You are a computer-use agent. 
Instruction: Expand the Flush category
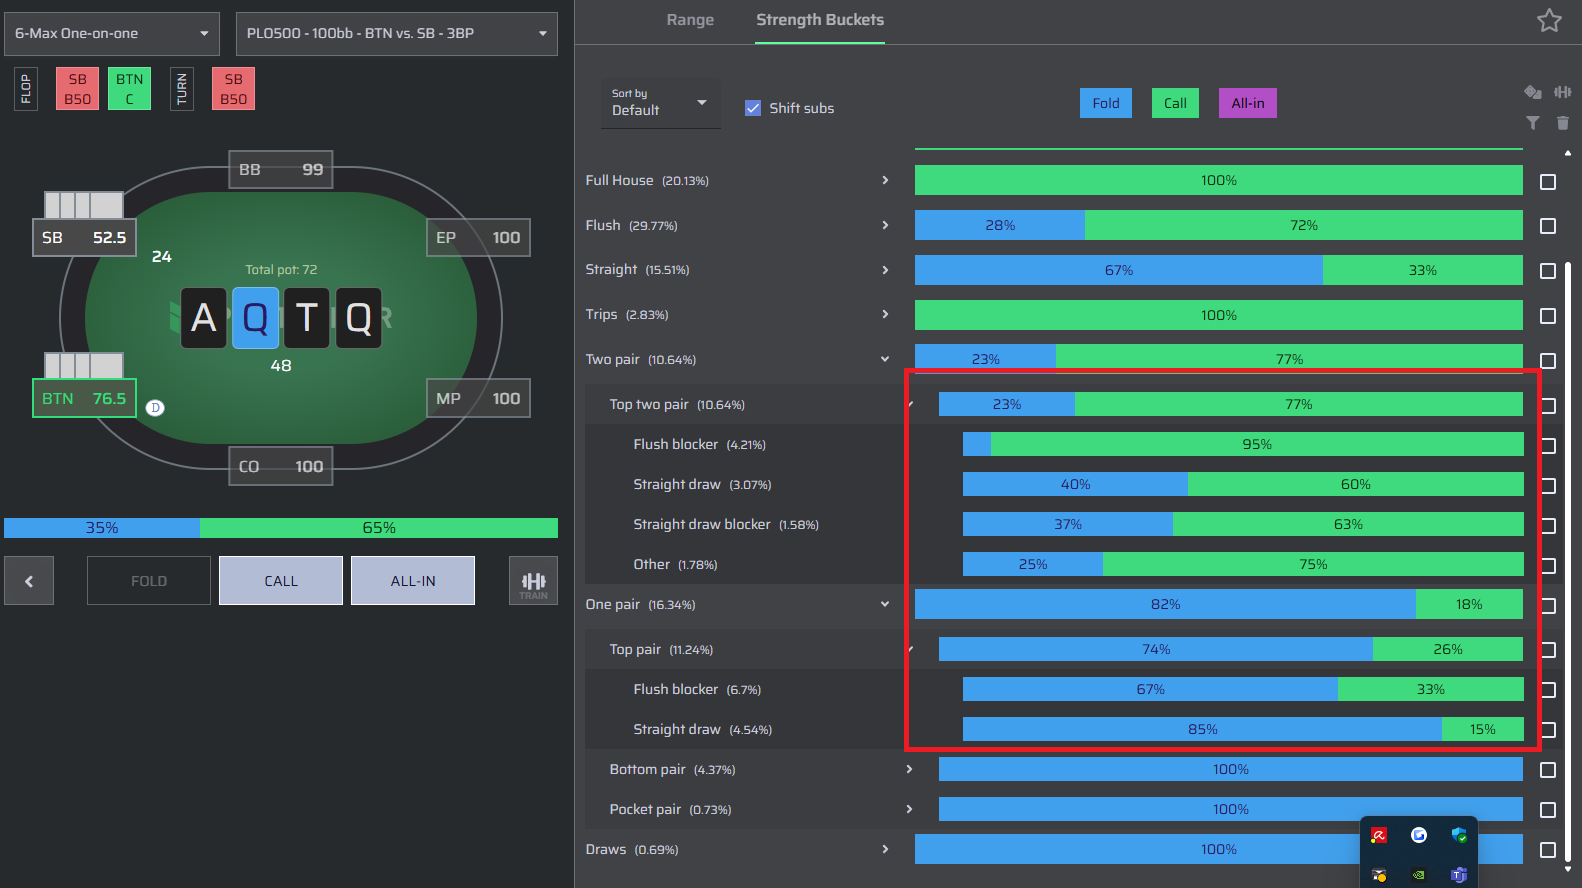click(885, 225)
